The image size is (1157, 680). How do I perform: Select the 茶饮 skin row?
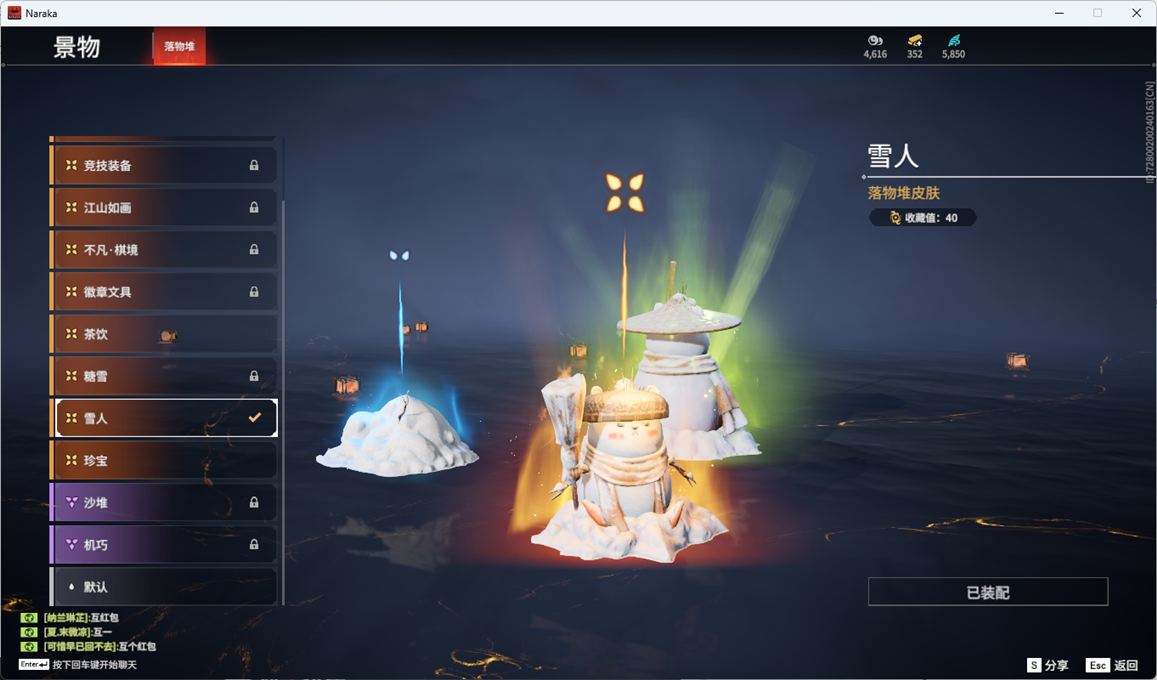(x=163, y=333)
